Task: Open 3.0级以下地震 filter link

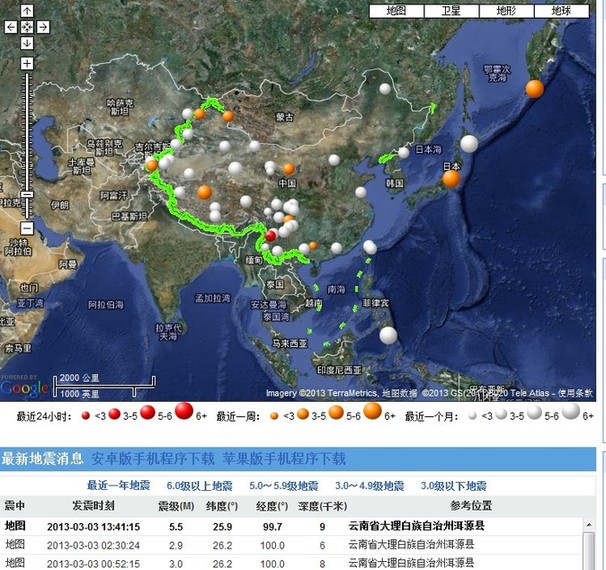Action: [x=454, y=486]
